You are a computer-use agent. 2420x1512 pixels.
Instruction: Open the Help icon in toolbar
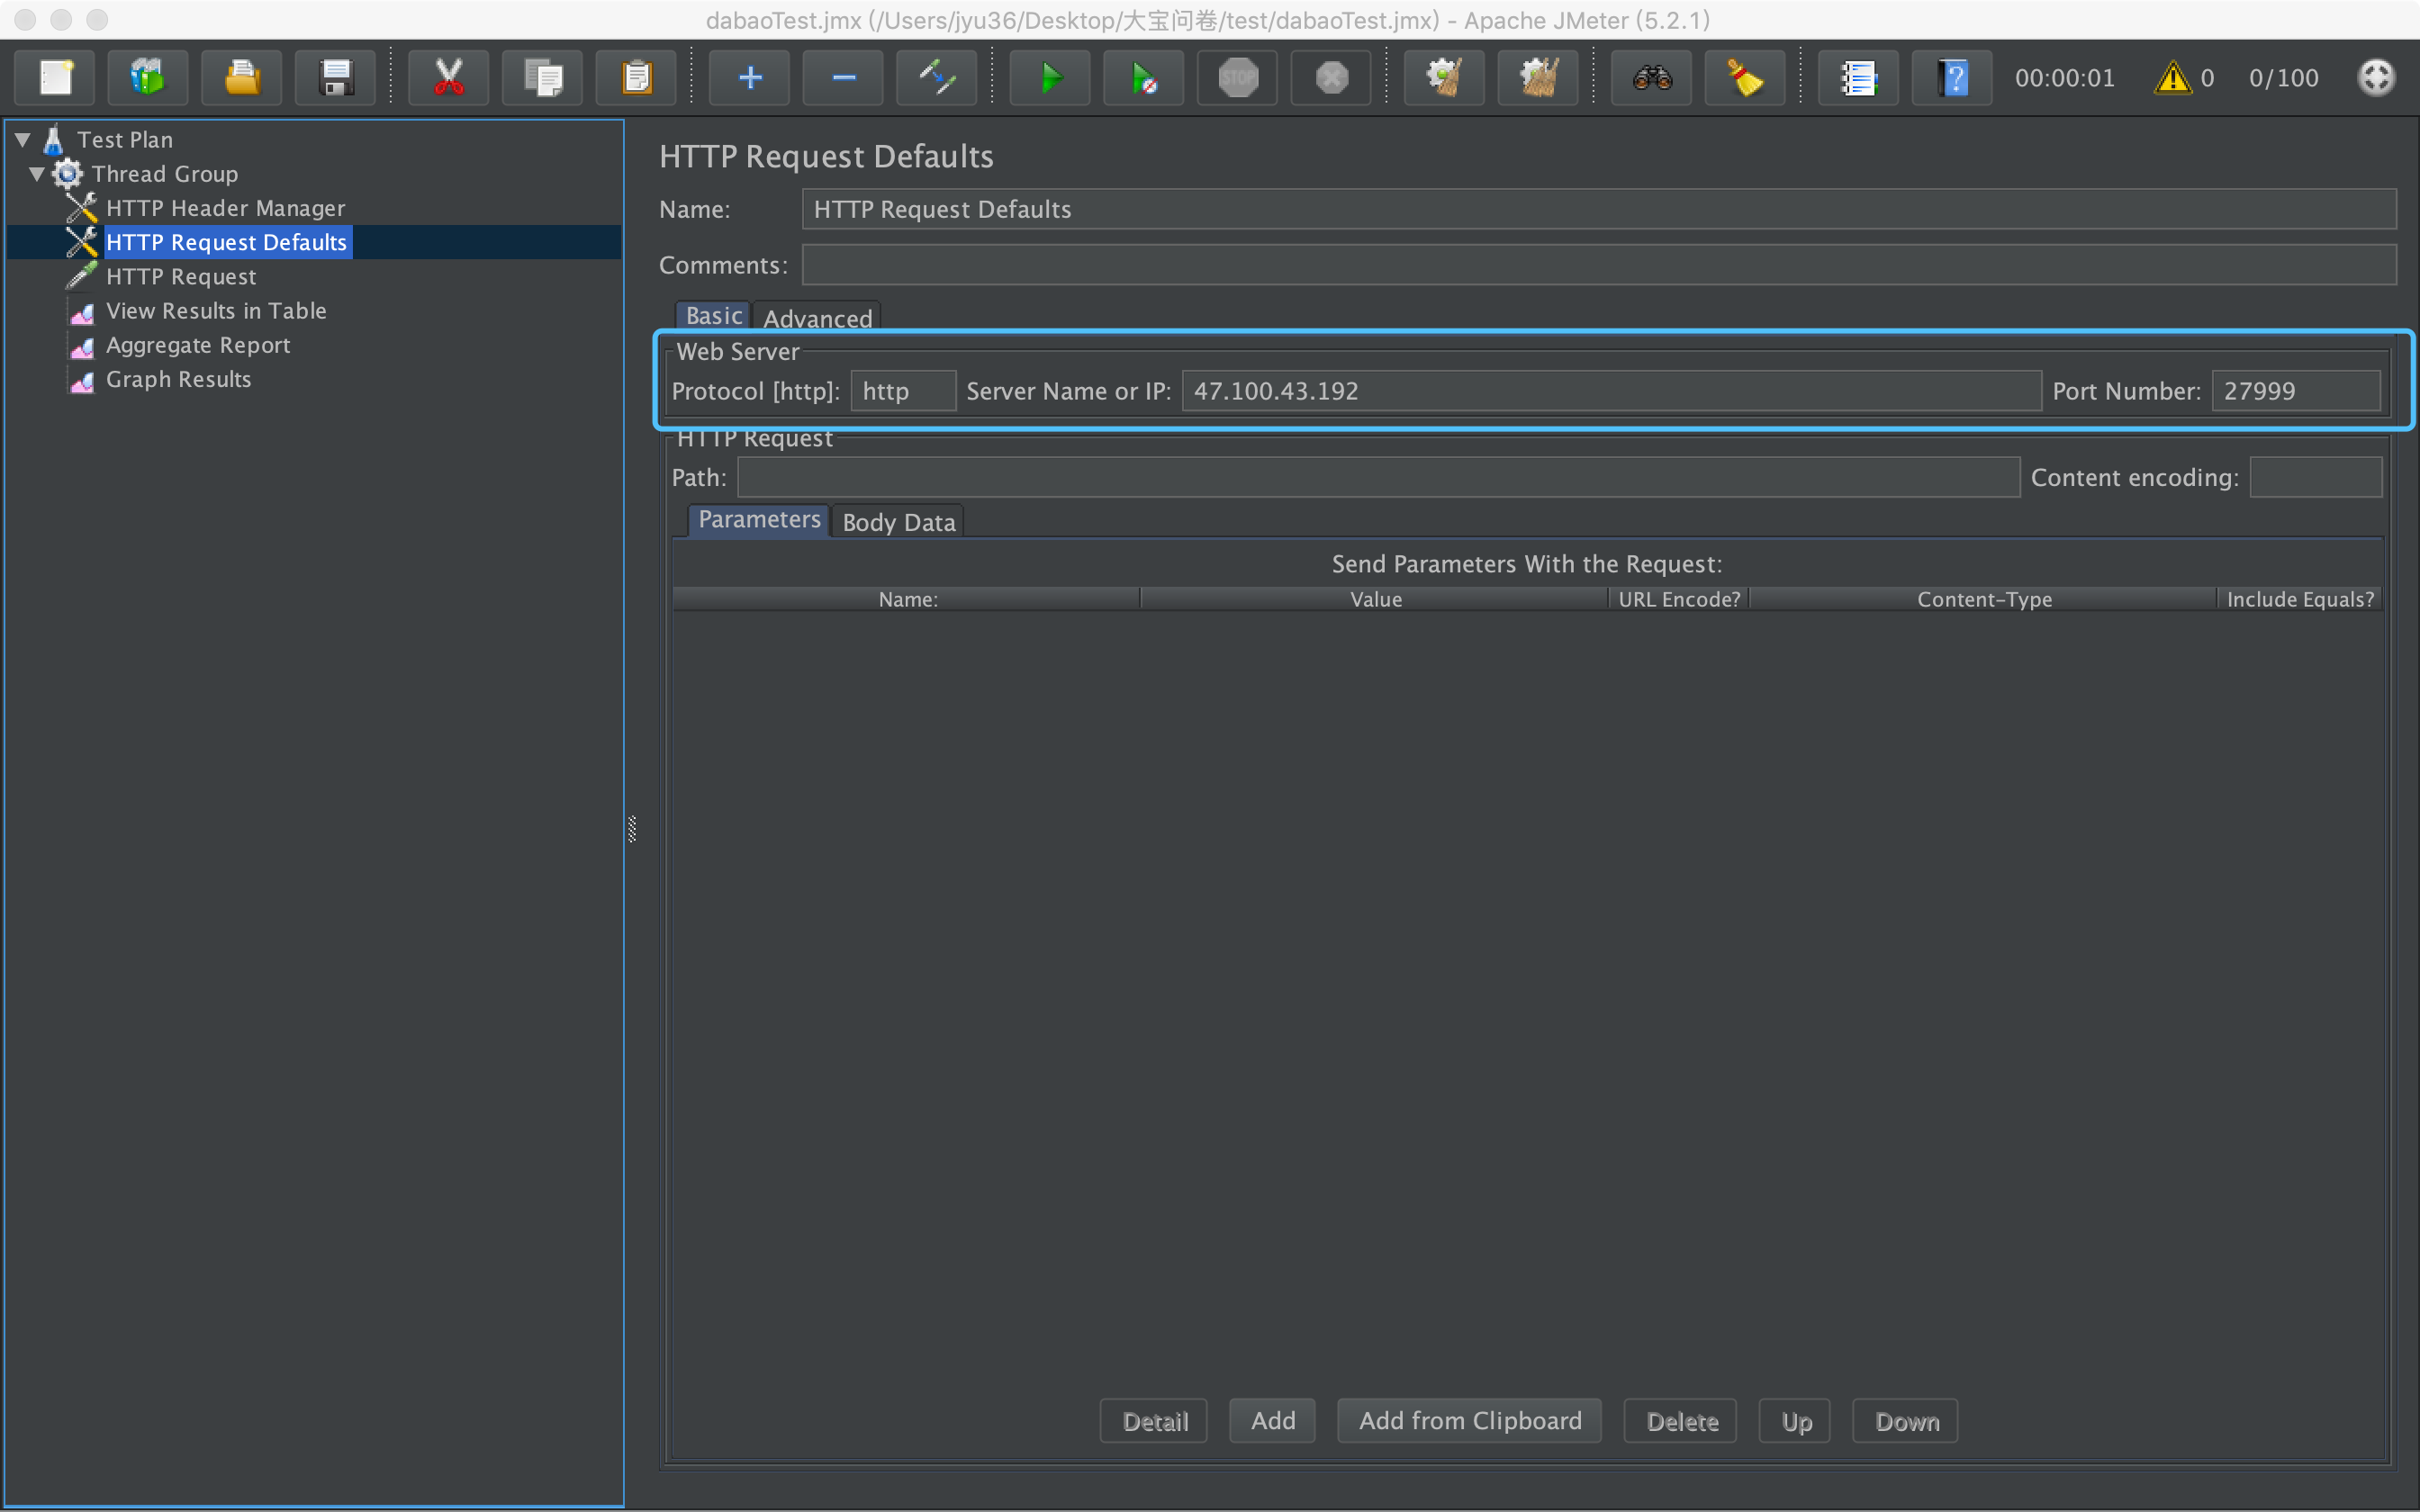tap(1953, 78)
